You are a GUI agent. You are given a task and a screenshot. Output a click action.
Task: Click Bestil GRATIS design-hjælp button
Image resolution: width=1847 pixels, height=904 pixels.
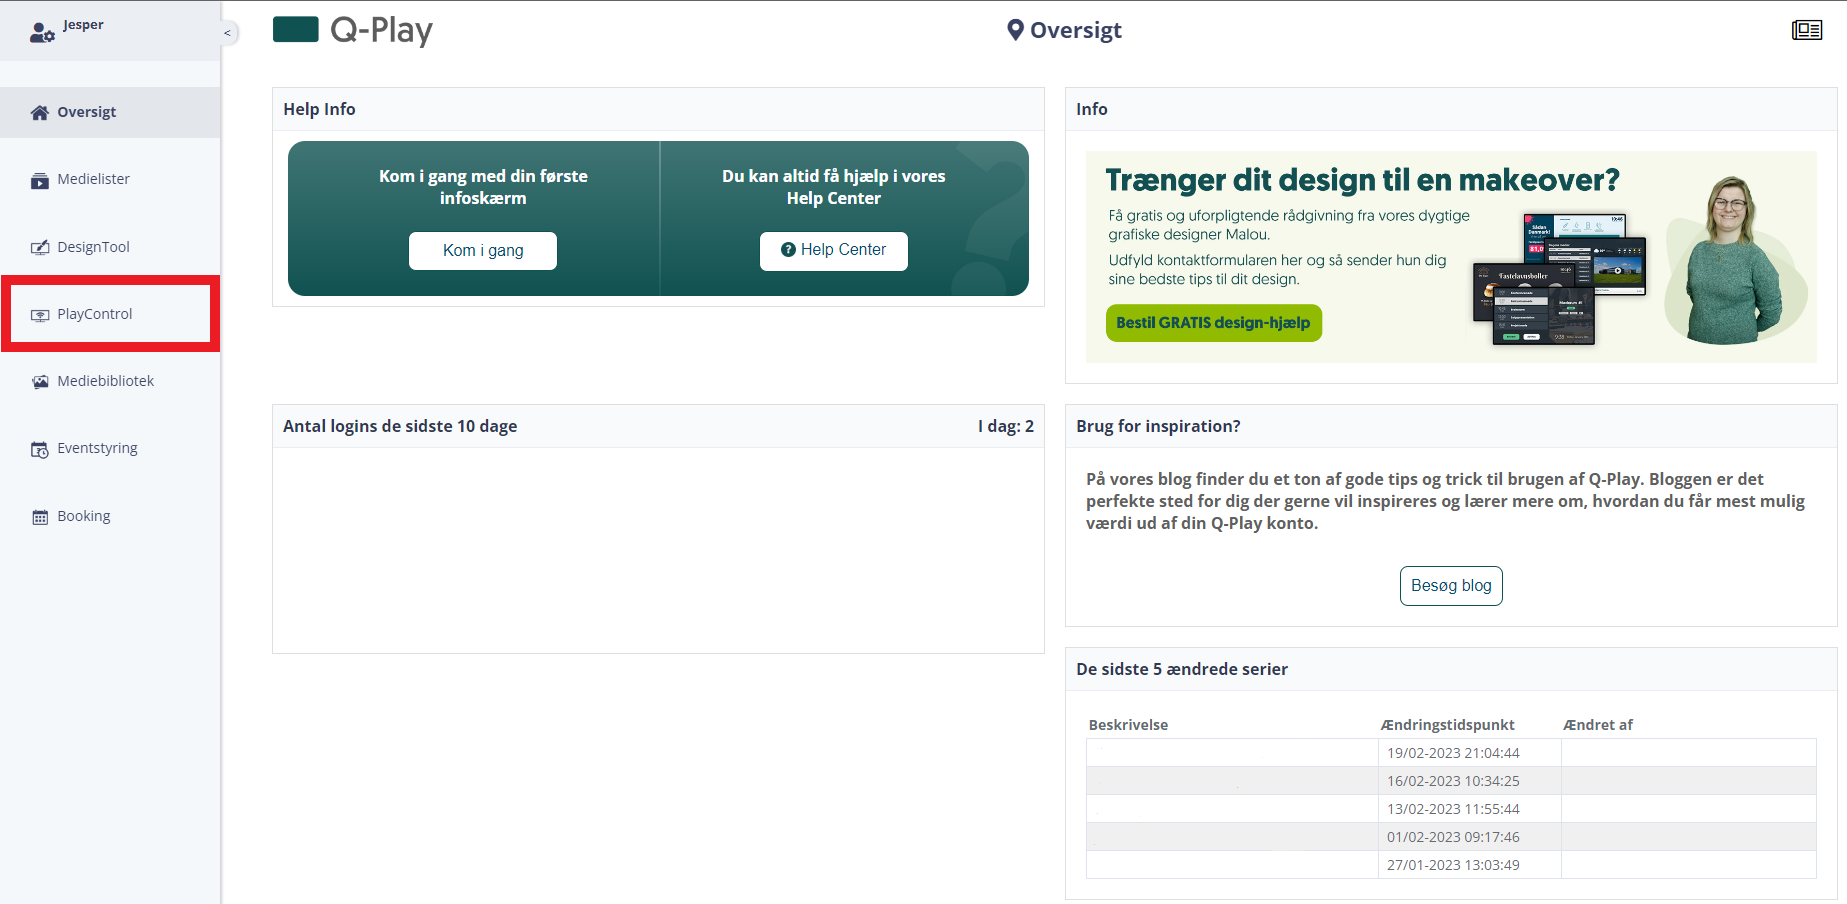1213,323
